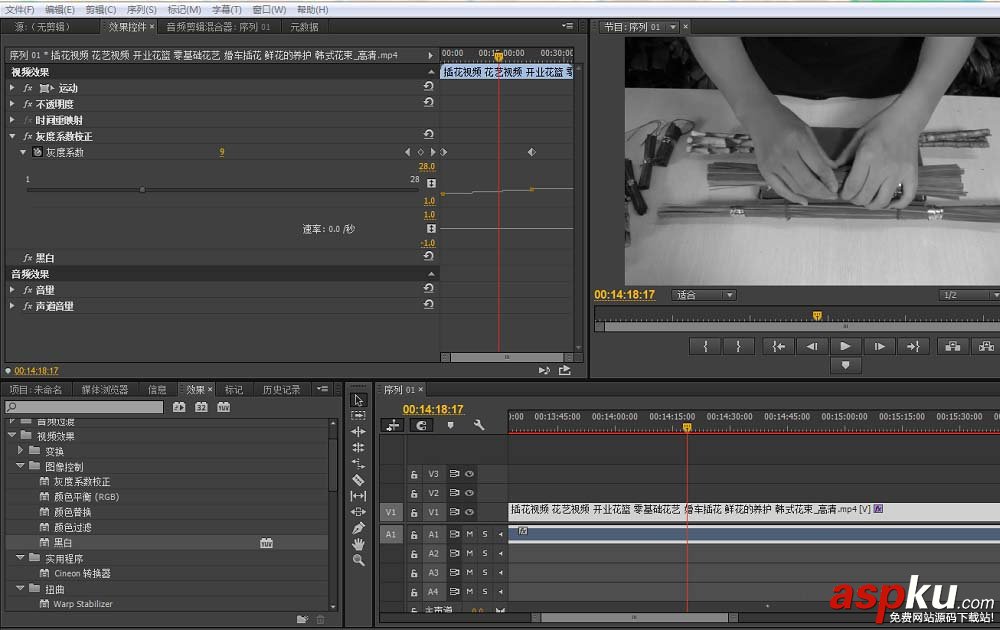The width and height of the screenshot is (1000, 630).
Task: Choose the Hand tool
Action: tap(358, 544)
